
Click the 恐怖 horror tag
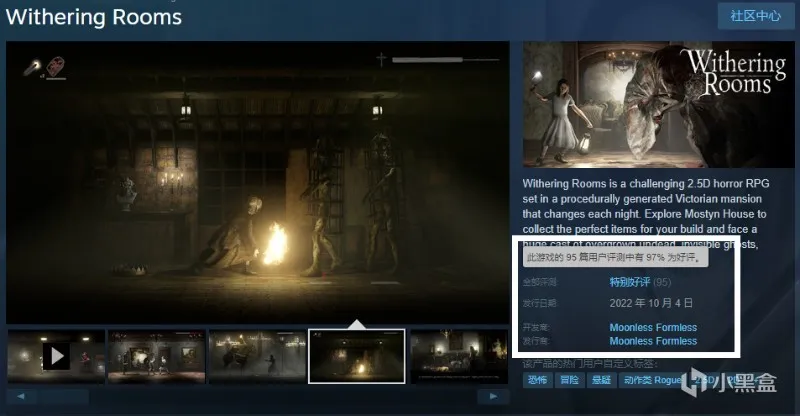point(537,380)
